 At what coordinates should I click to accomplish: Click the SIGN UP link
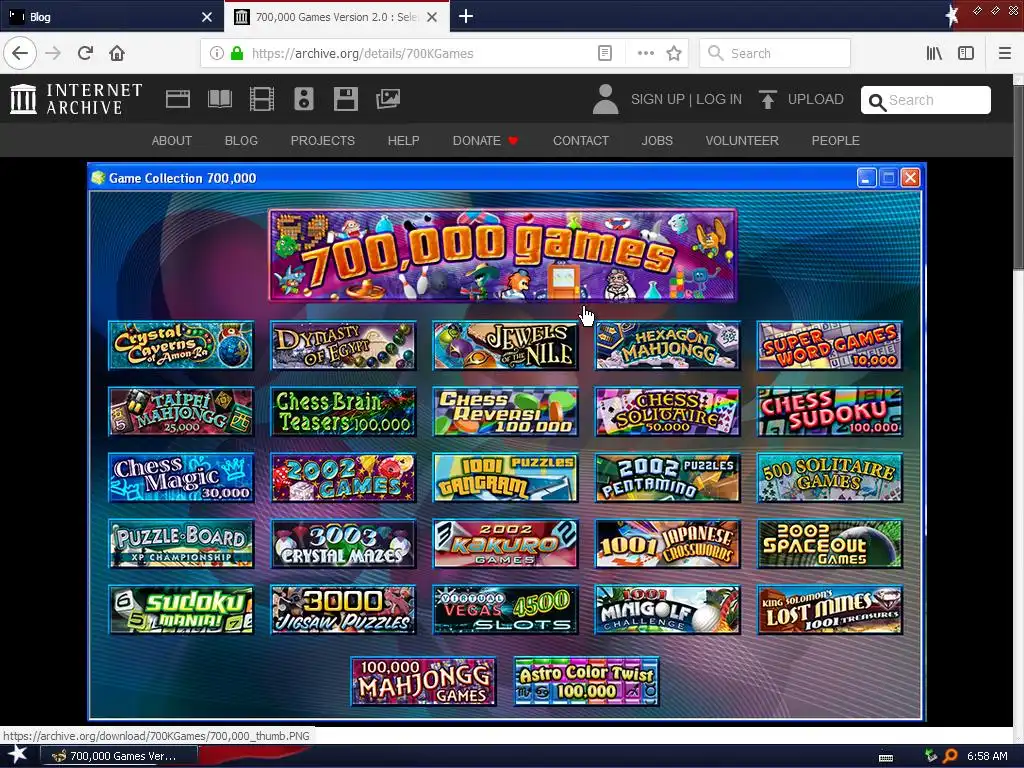tap(657, 99)
